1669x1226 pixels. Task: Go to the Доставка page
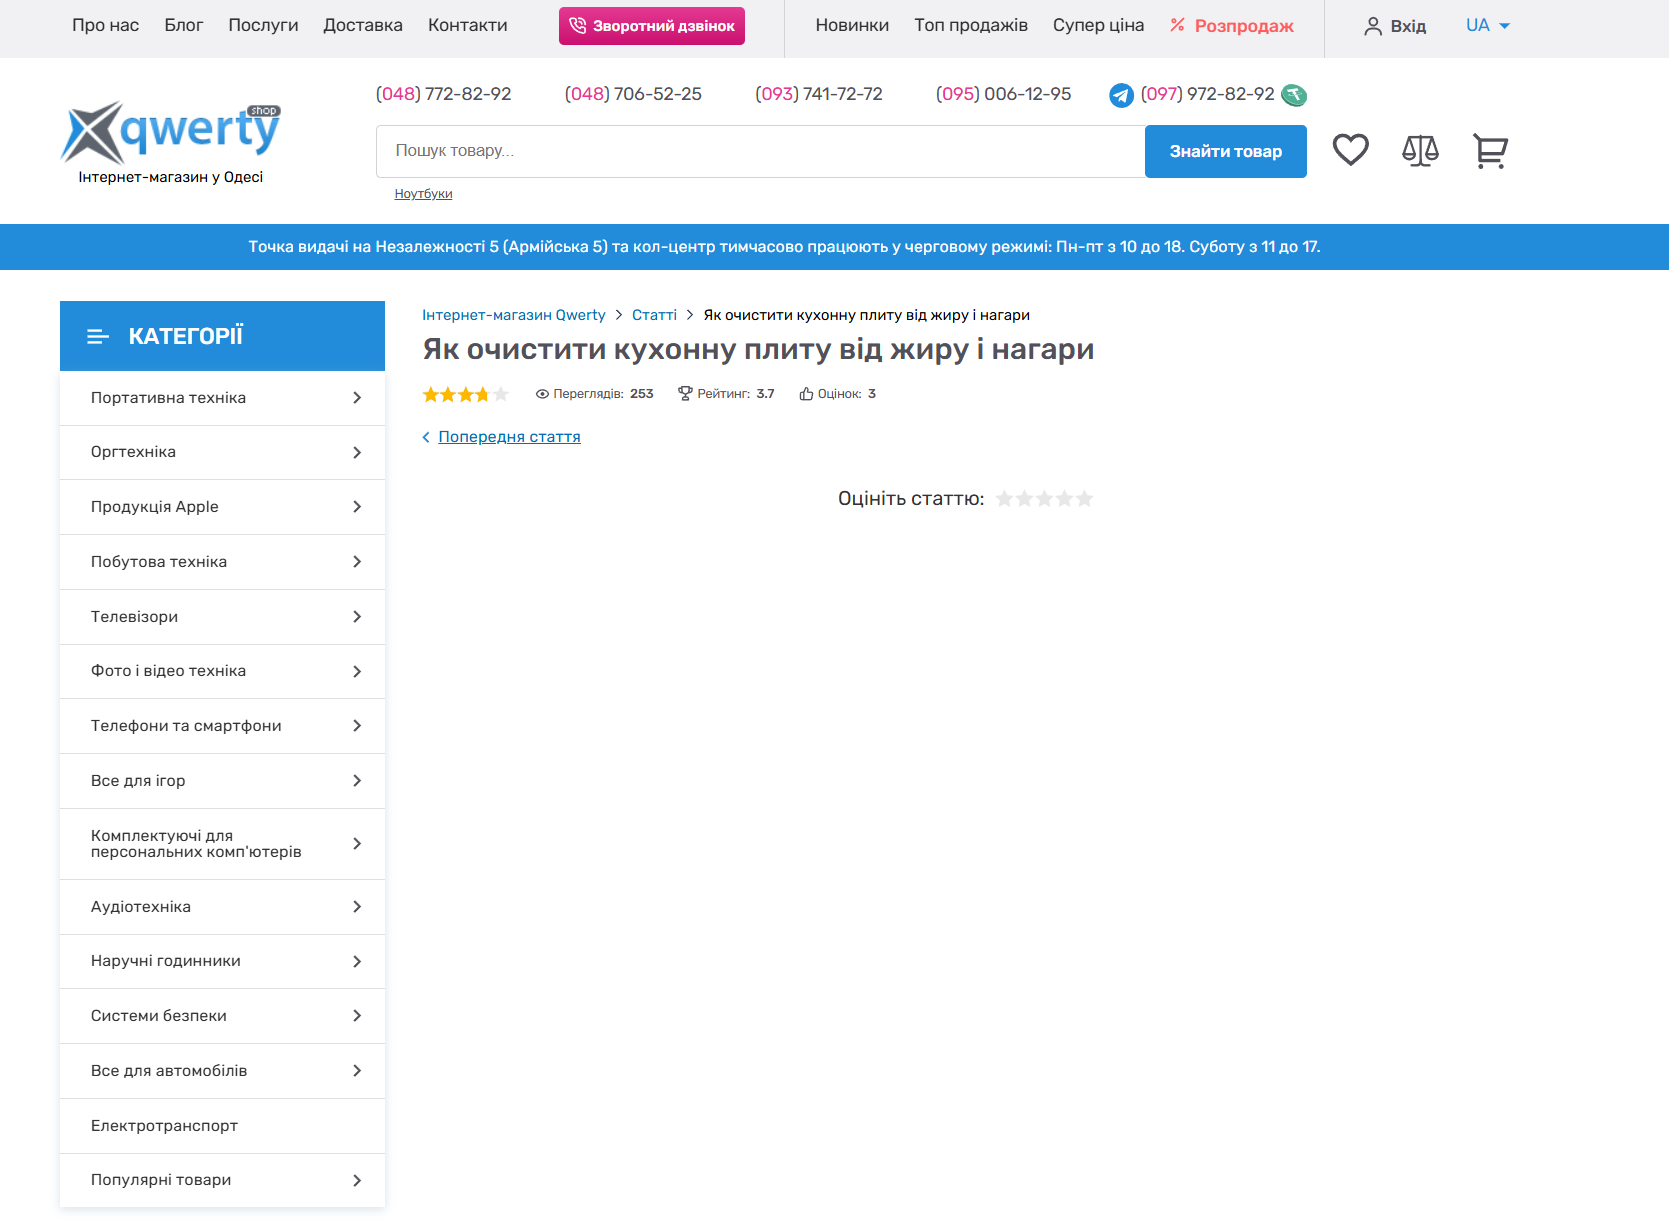click(x=362, y=26)
